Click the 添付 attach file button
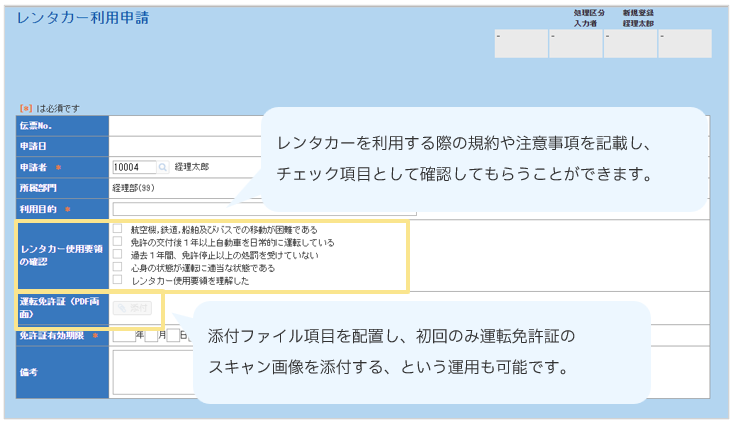Screen dimensions: 733x424 [133, 308]
